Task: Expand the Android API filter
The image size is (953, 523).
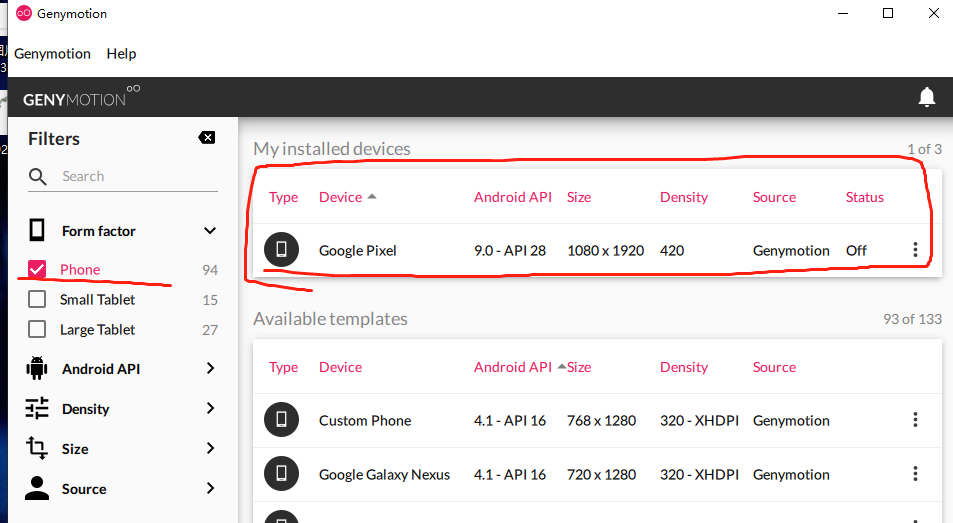Action: (210, 368)
